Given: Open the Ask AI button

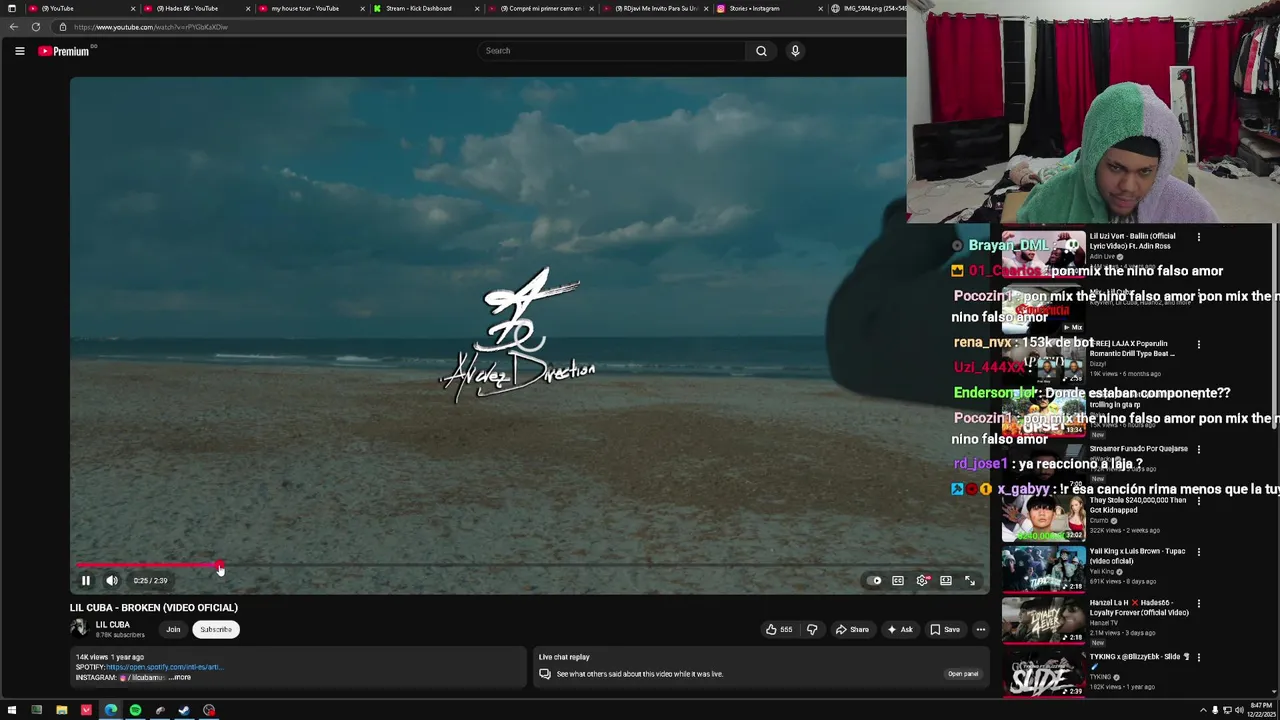Looking at the screenshot, I should [x=899, y=629].
